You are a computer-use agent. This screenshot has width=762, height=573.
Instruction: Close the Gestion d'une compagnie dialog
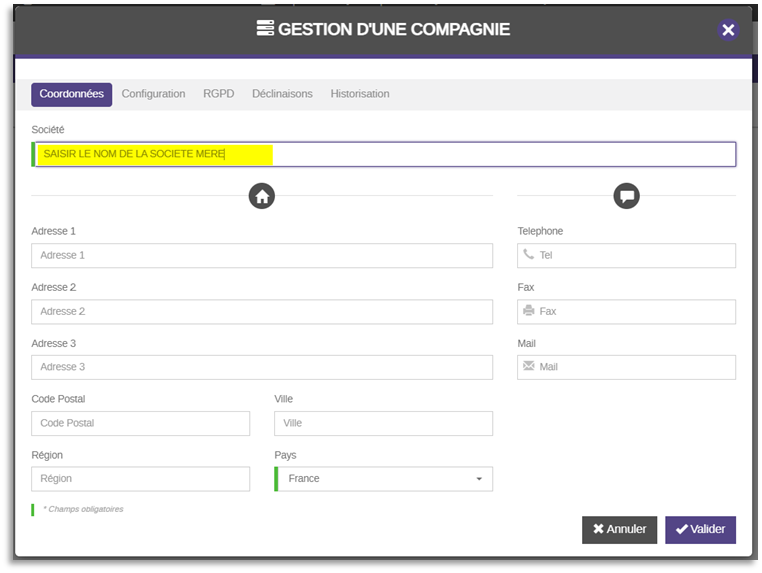728,30
